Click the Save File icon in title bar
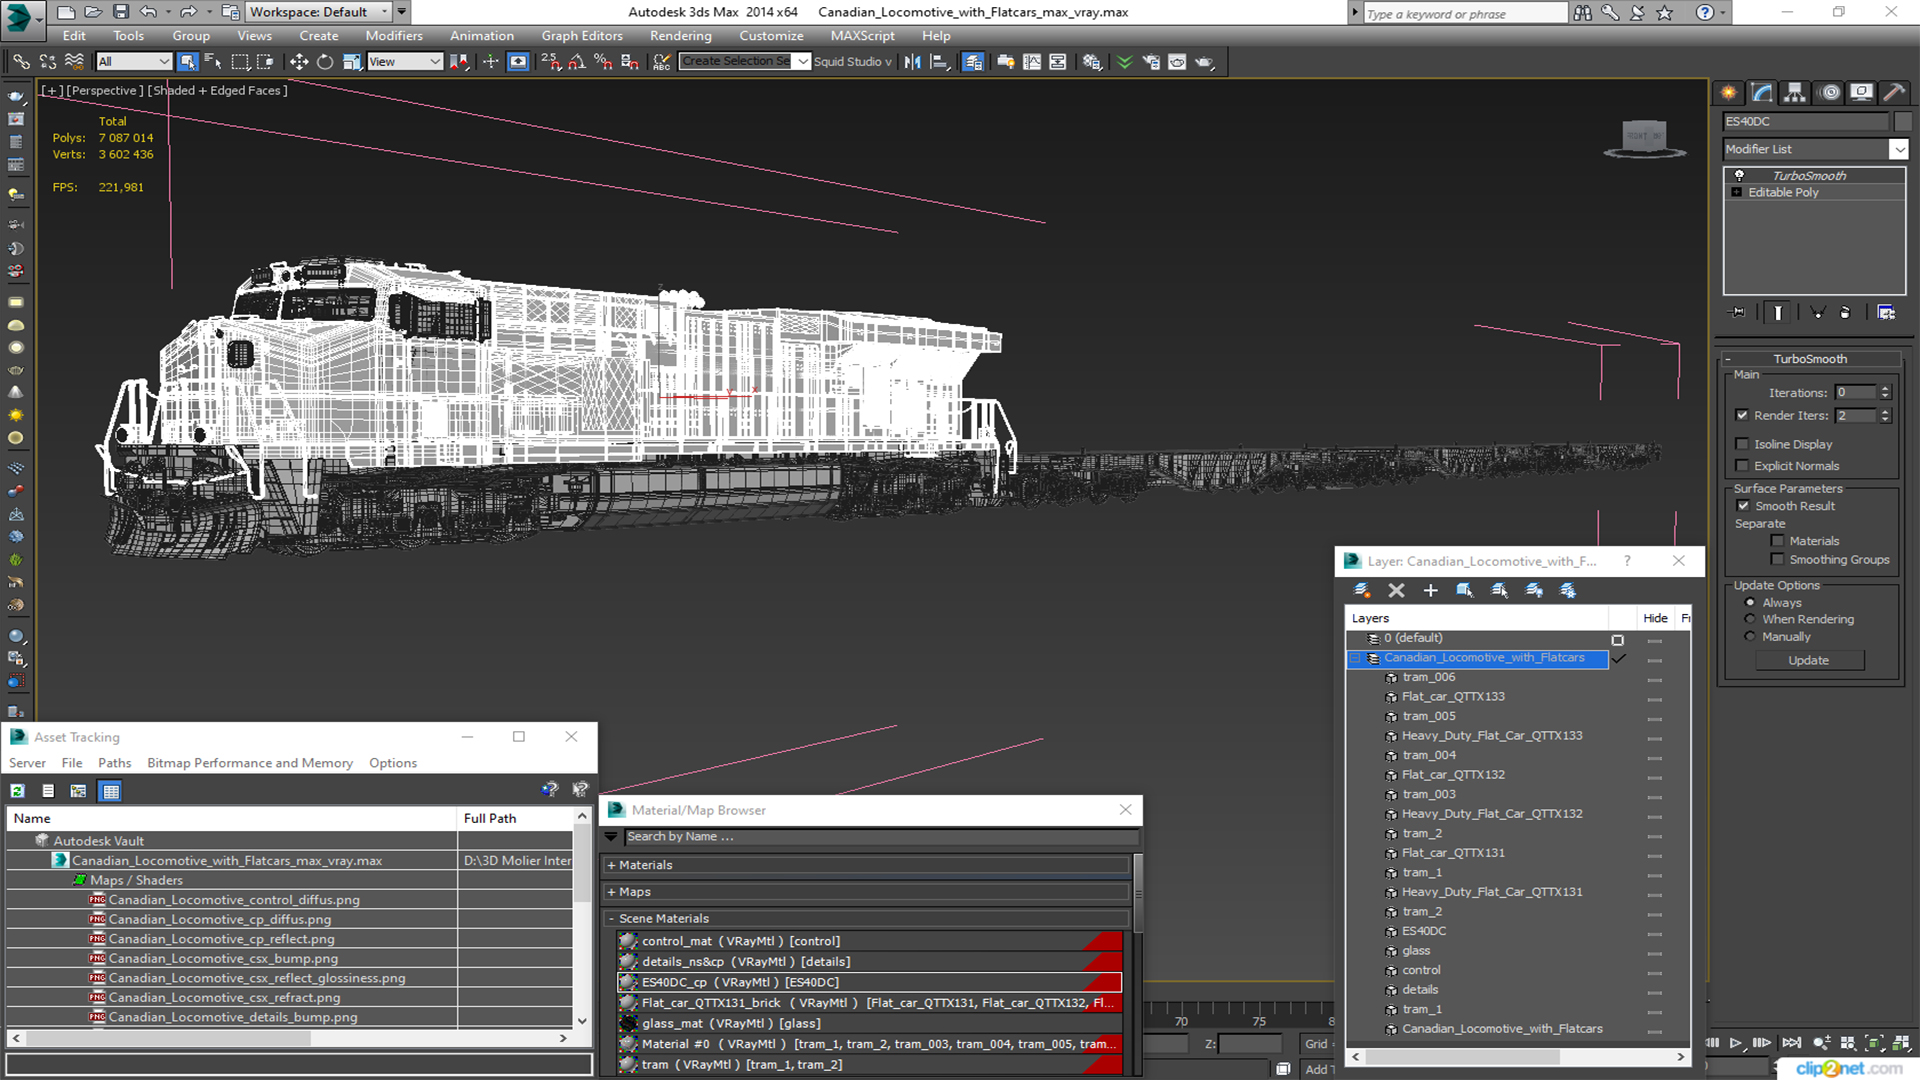 [x=120, y=12]
